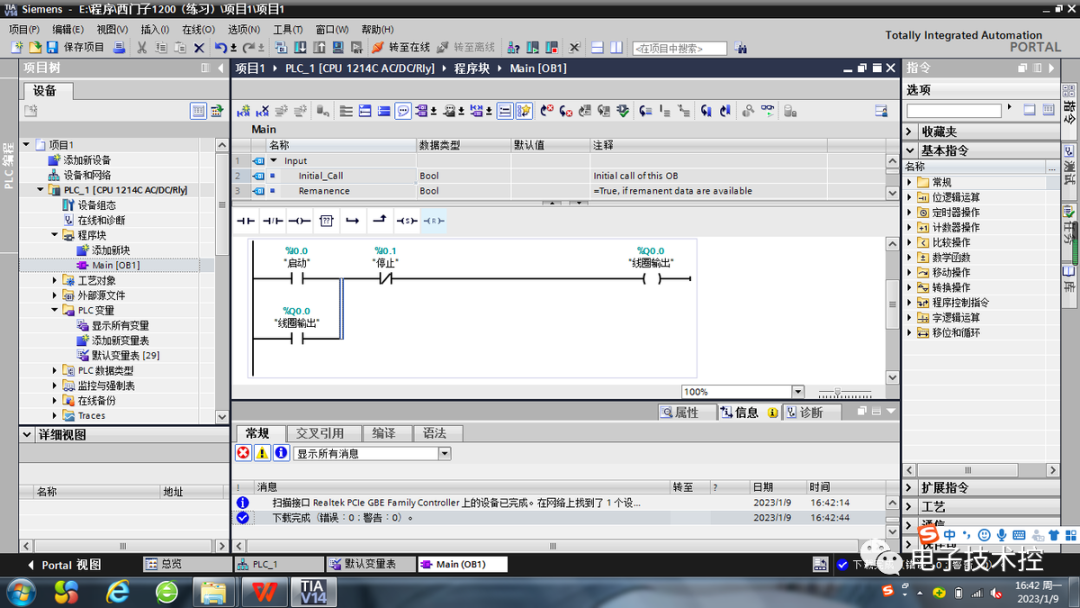The image size is (1080, 608).
Task: Switch to 编译 tab
Action: [384, 433]
